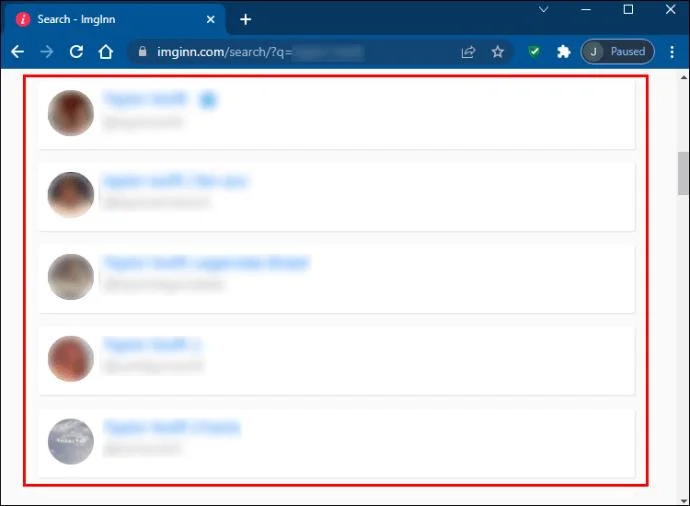The width and height of the screenshot is (690, 506).
Task: Maximize the browser window
Action: click(628, 9)
